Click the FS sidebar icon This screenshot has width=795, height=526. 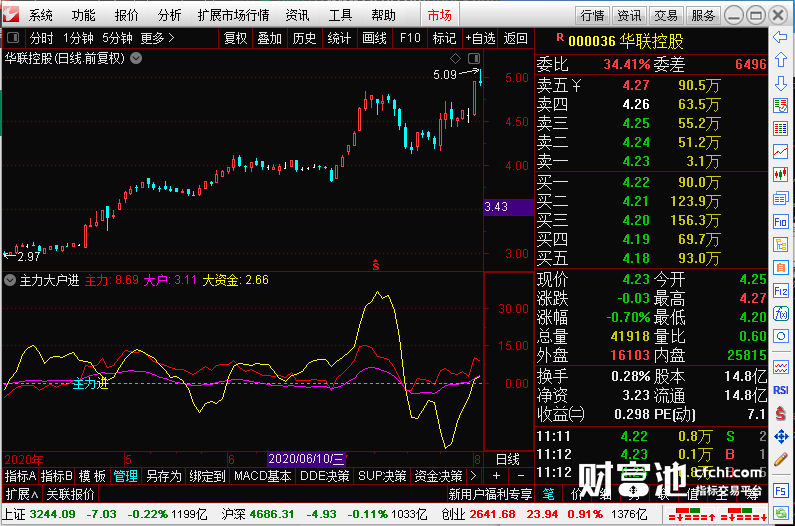tap(780, 490)
